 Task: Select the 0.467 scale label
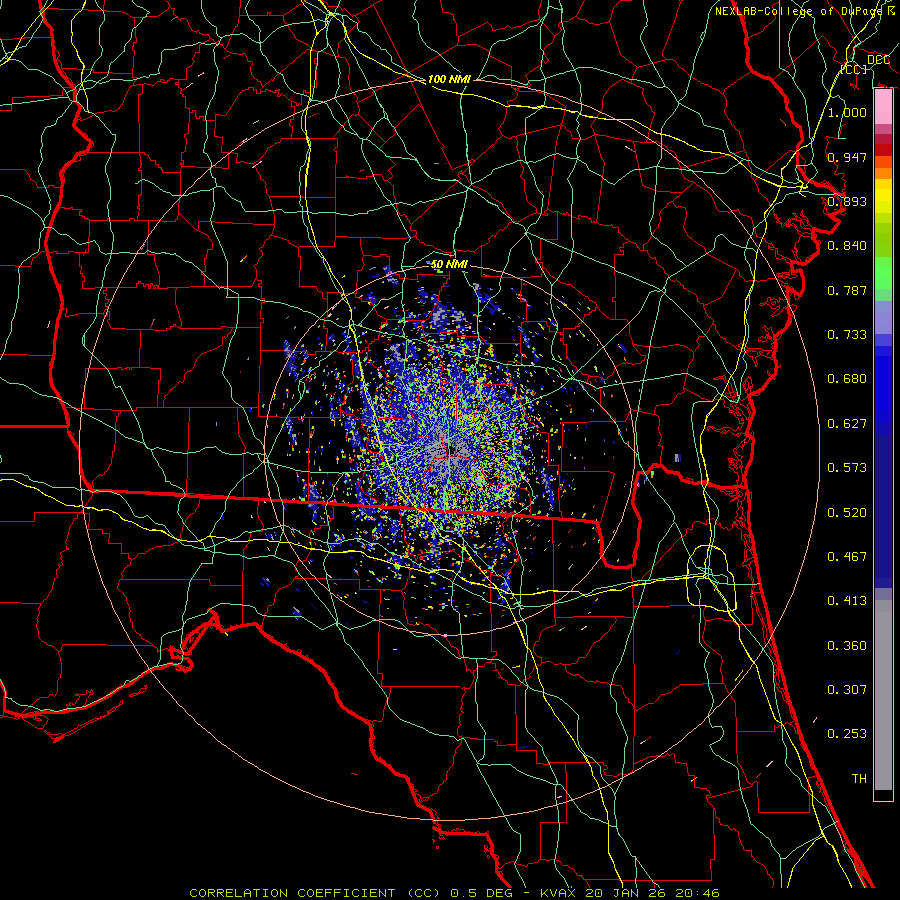[x=847, y=557]
